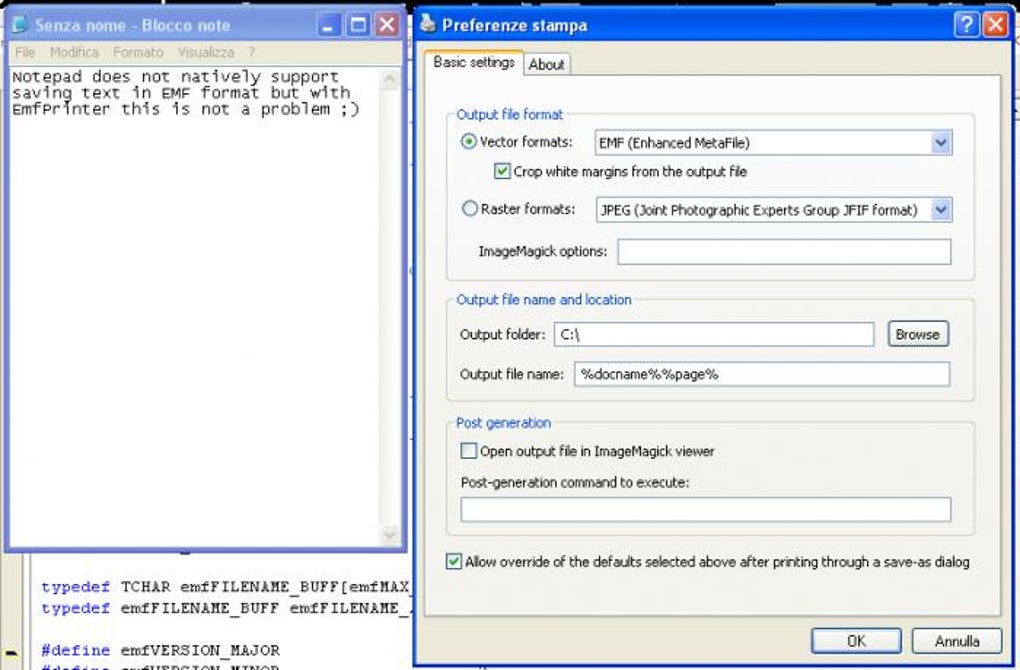
Task: Toggle Allow override of the defaults checkbox
Action: (454, 561)
